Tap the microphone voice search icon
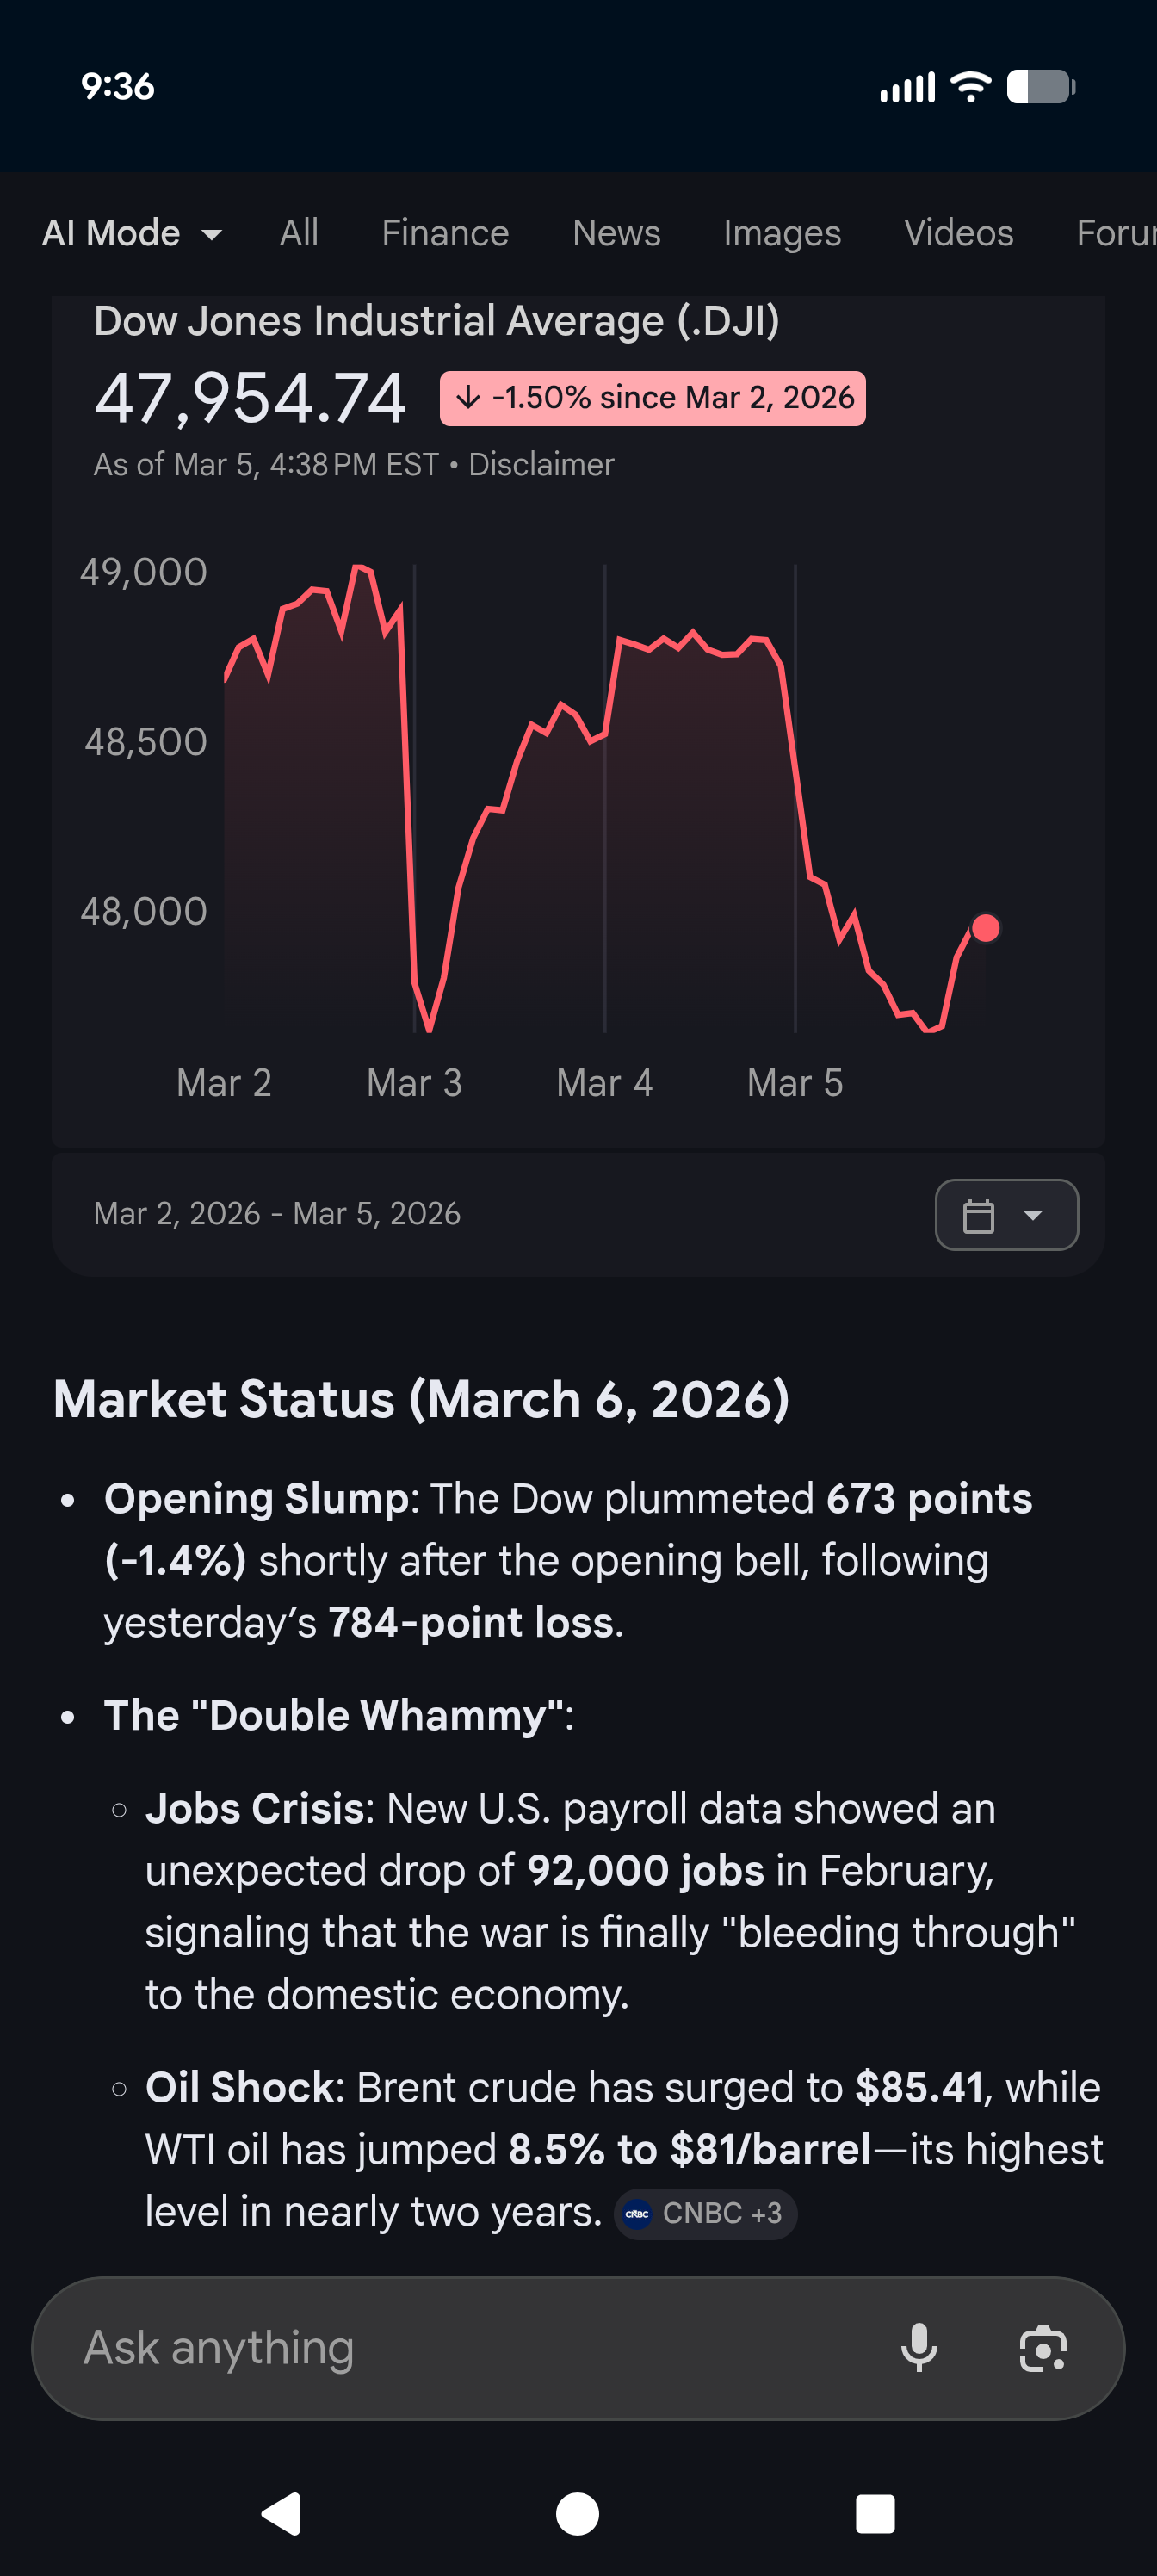 coord(919,2347)
